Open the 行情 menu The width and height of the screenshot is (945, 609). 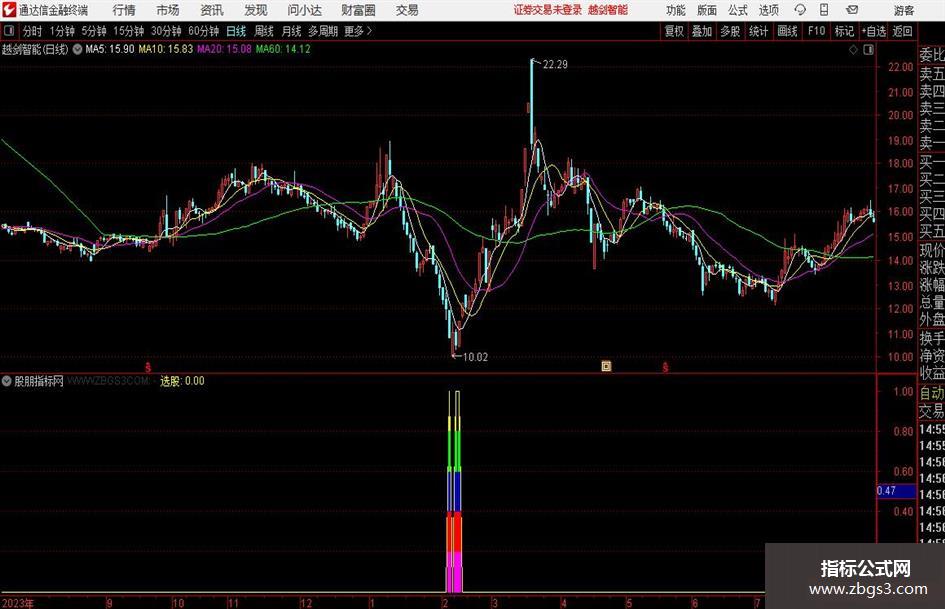[124, 10]
